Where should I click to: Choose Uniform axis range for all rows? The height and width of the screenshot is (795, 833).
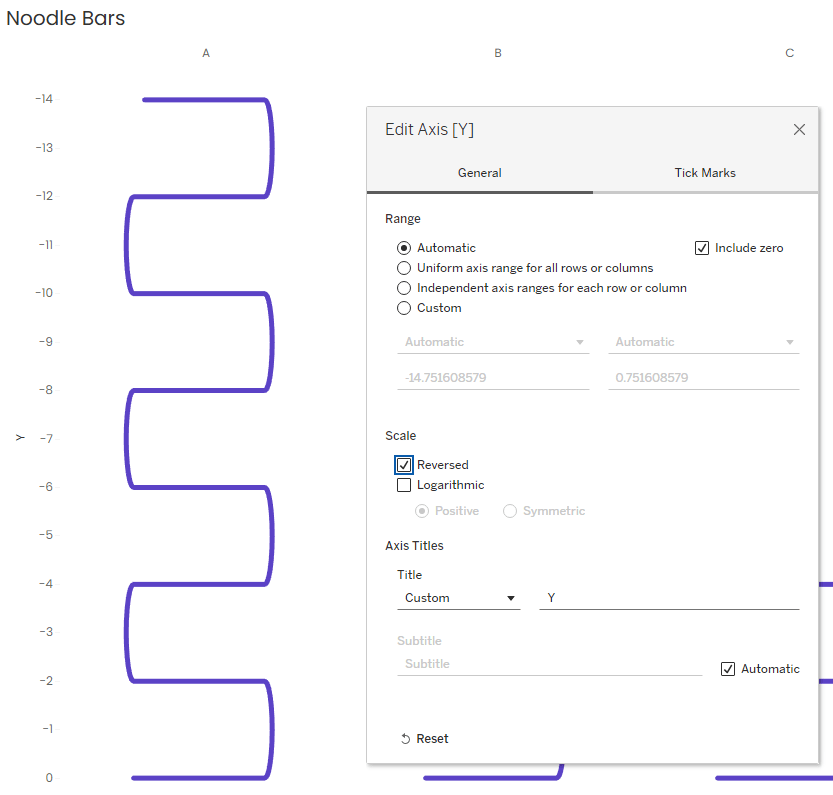tap(404, 268)
